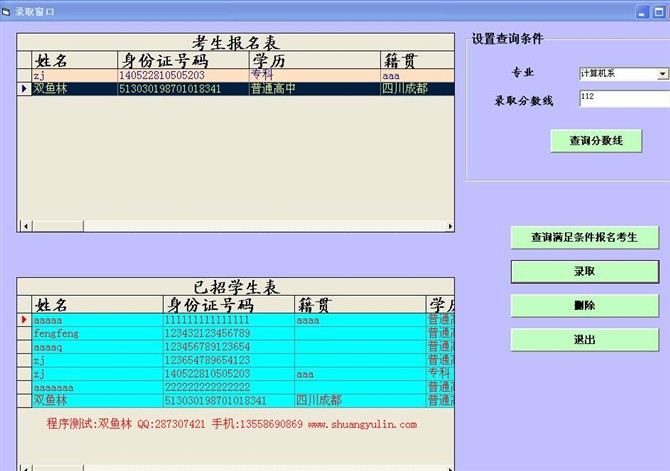The height and width of the screenshot is (471, 670).
Task: Click ID cell 123456789123654
Action: coord(229,347)
